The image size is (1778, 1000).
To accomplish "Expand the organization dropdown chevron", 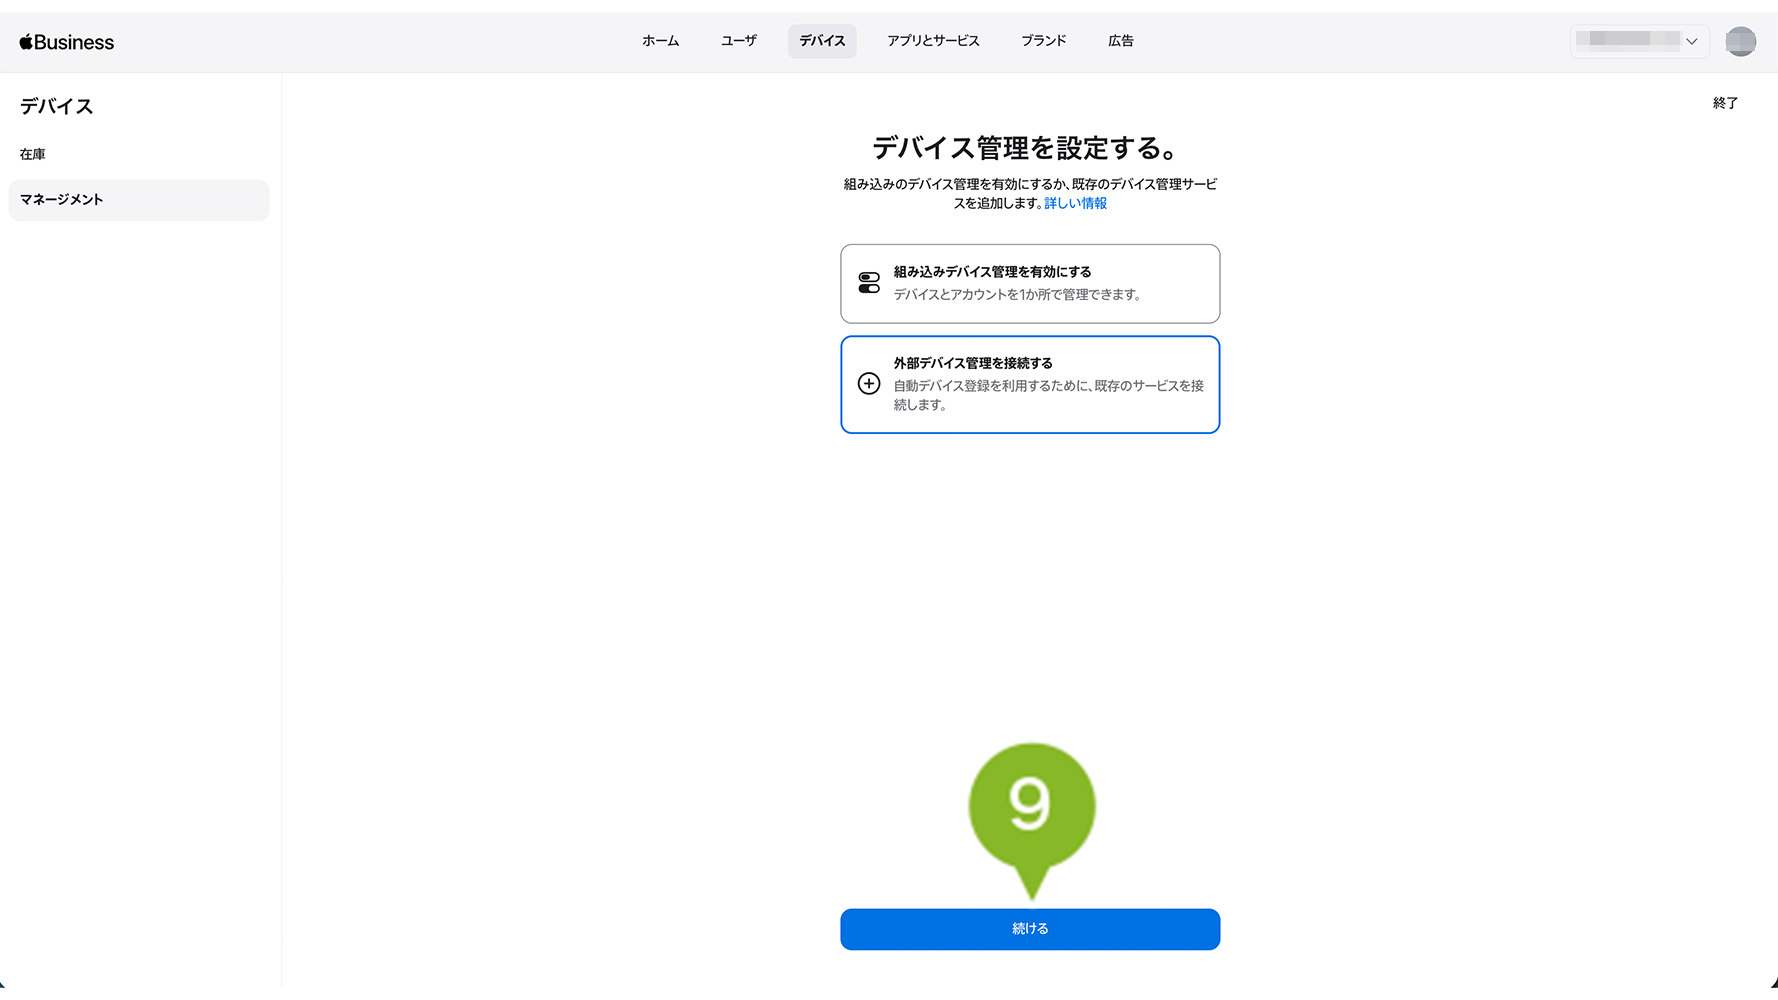I will (x=1691, y=42).
